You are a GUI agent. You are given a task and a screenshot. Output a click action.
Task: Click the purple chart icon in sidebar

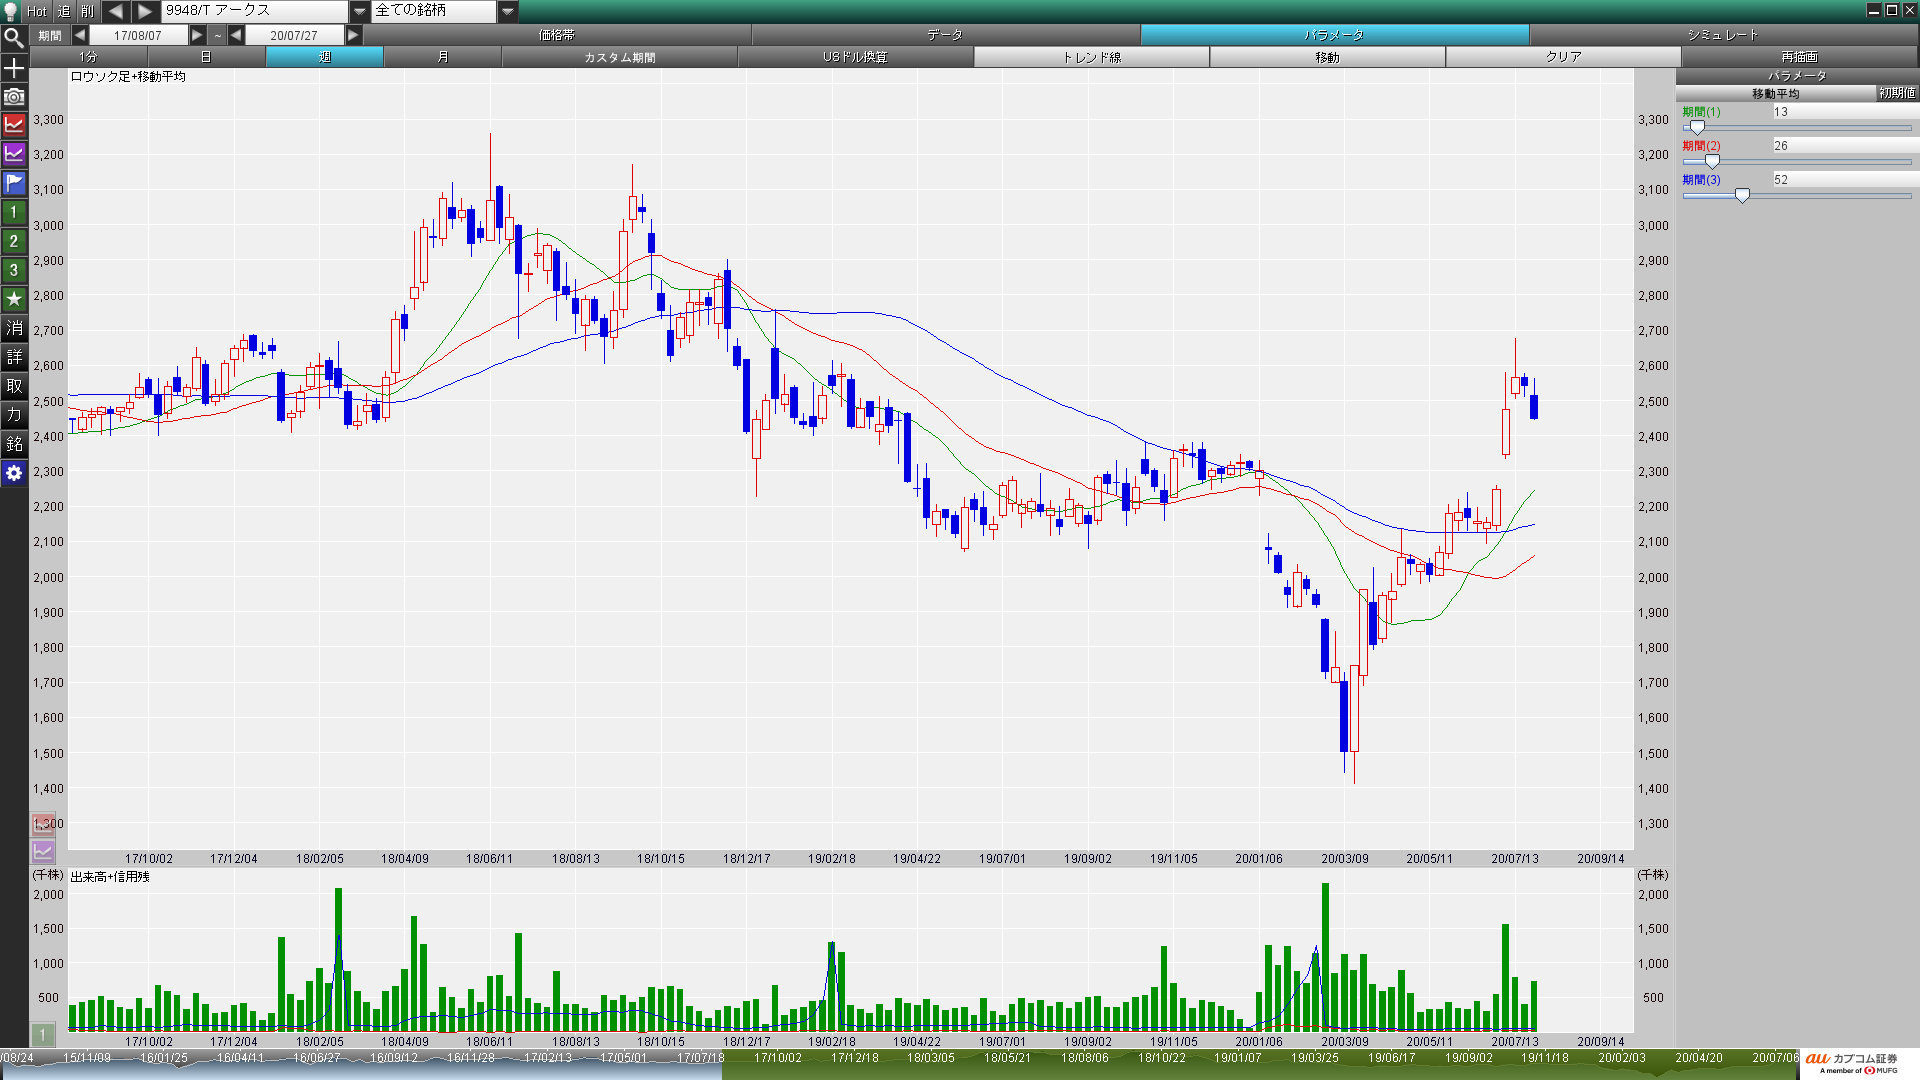click(14, 154)
